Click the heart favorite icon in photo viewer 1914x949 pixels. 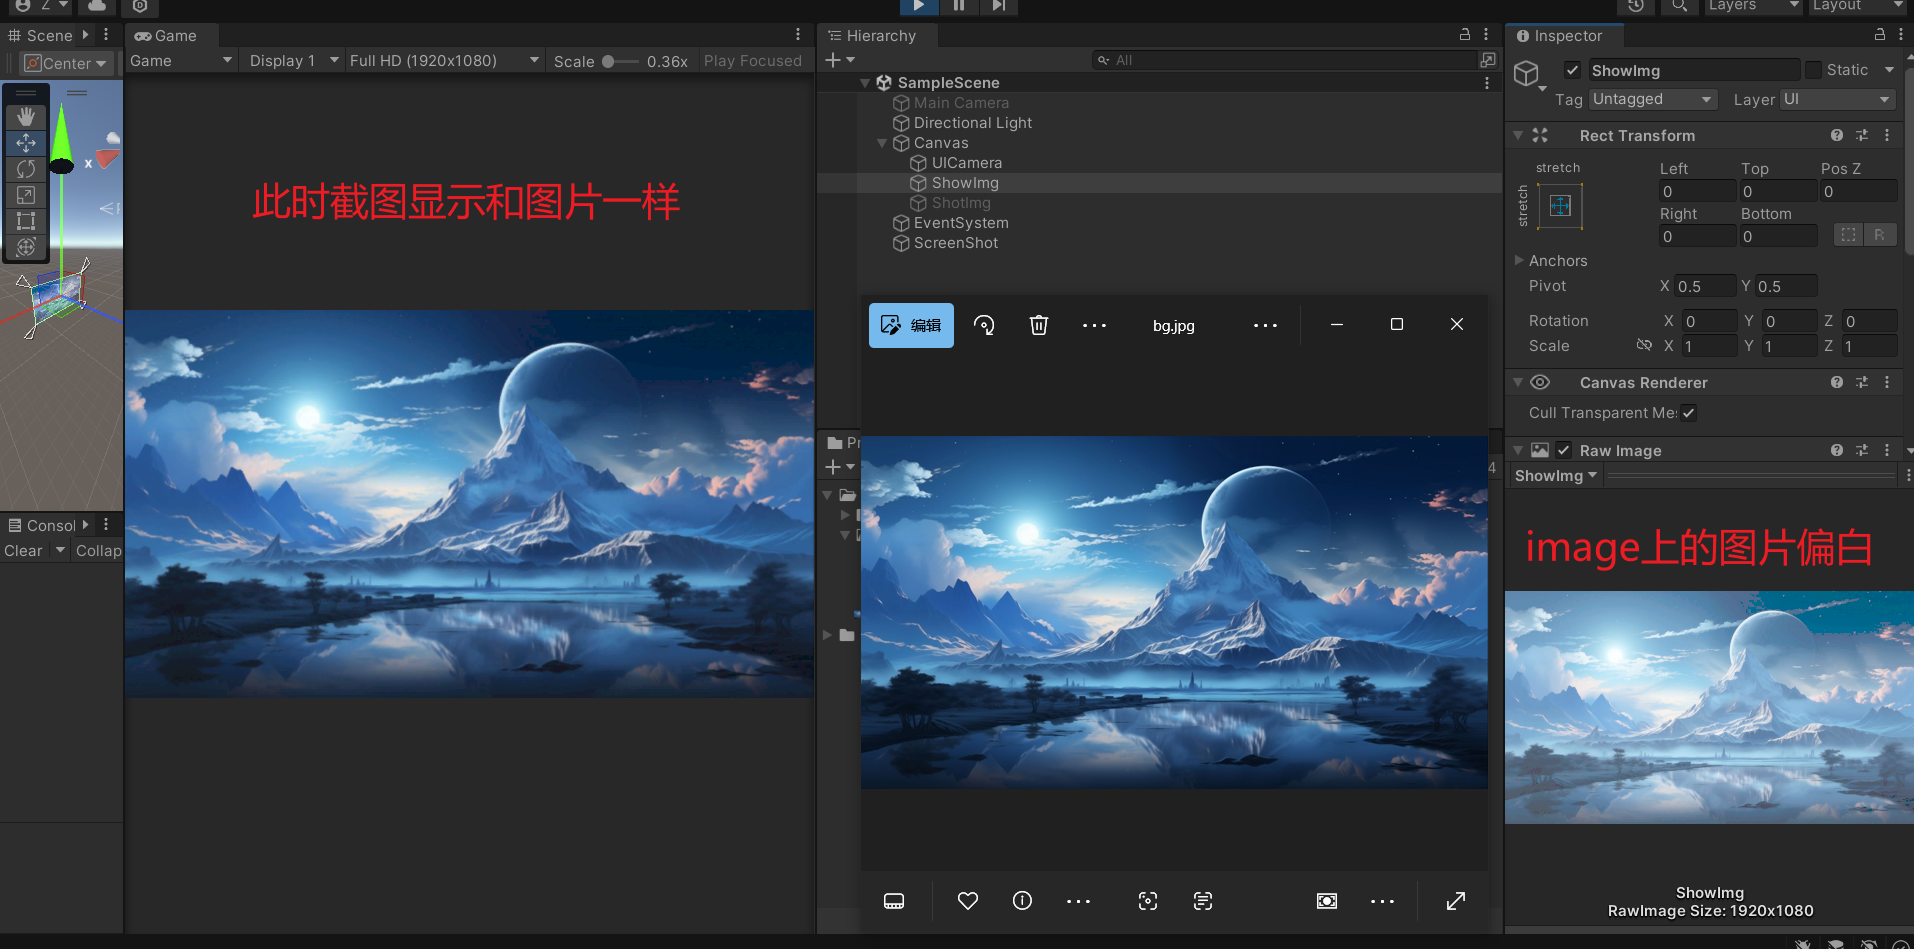(967, 901)
